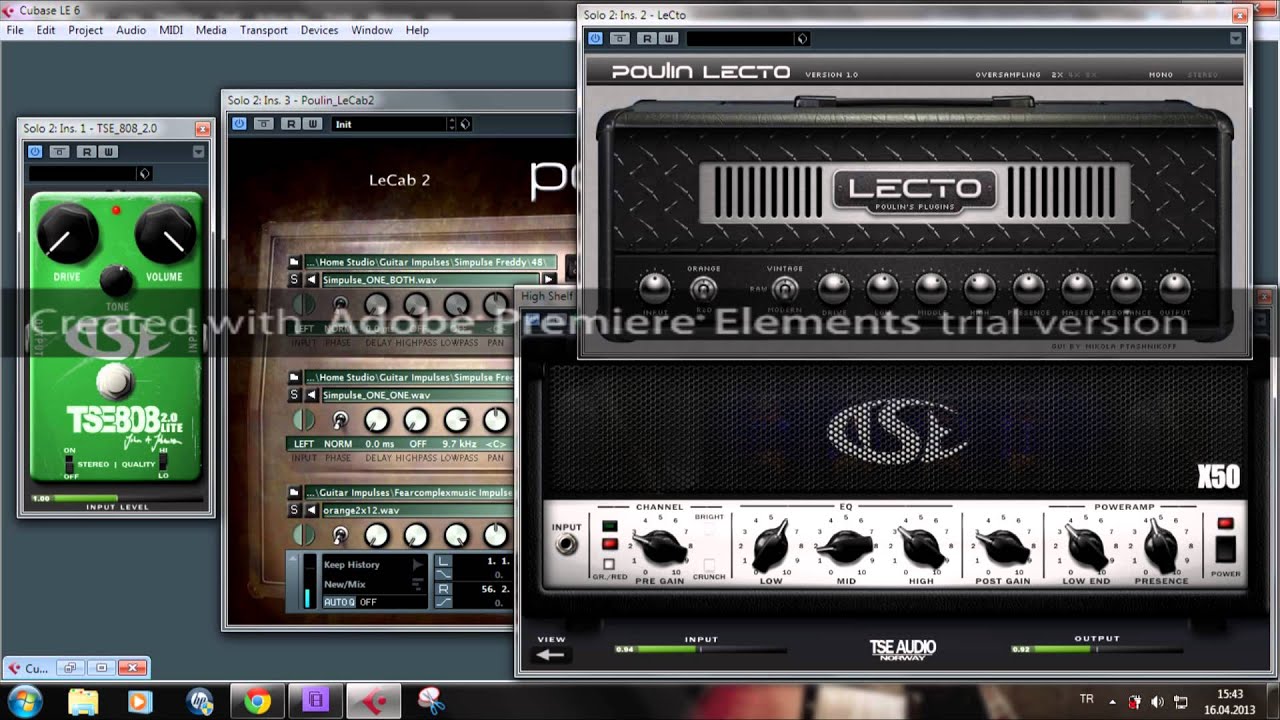Click the TSE808 Tone knob
This screenshot has width=1280, height=720.
click(x=116, y=281)
